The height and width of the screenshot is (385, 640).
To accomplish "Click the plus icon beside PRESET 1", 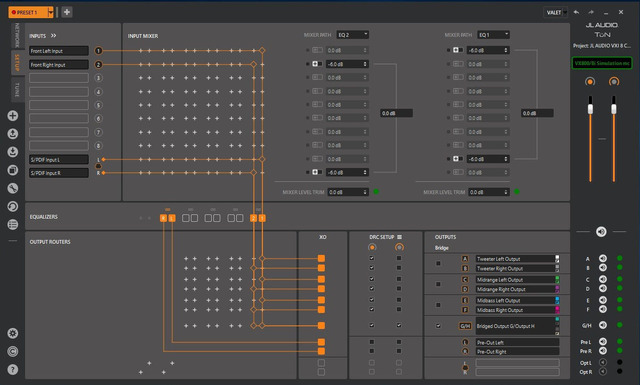I will 67,12.
